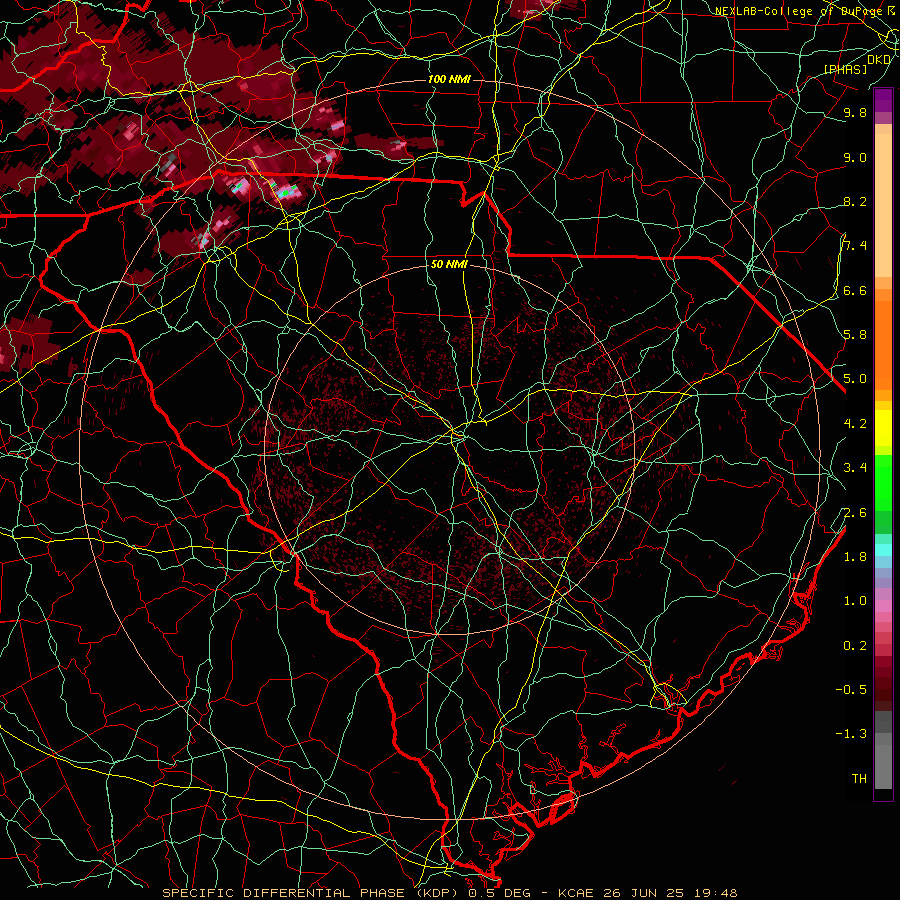Click the 6.6 scale value
The width and height of the screenshot is (900, 900).
coord(855,290)
